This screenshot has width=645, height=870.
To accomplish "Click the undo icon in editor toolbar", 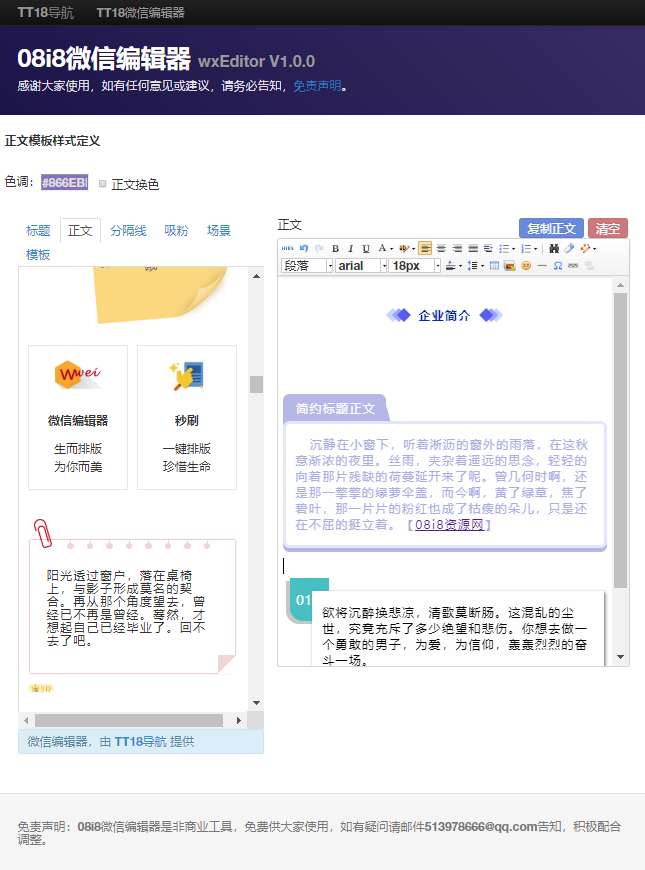I will tap(304, 249).
